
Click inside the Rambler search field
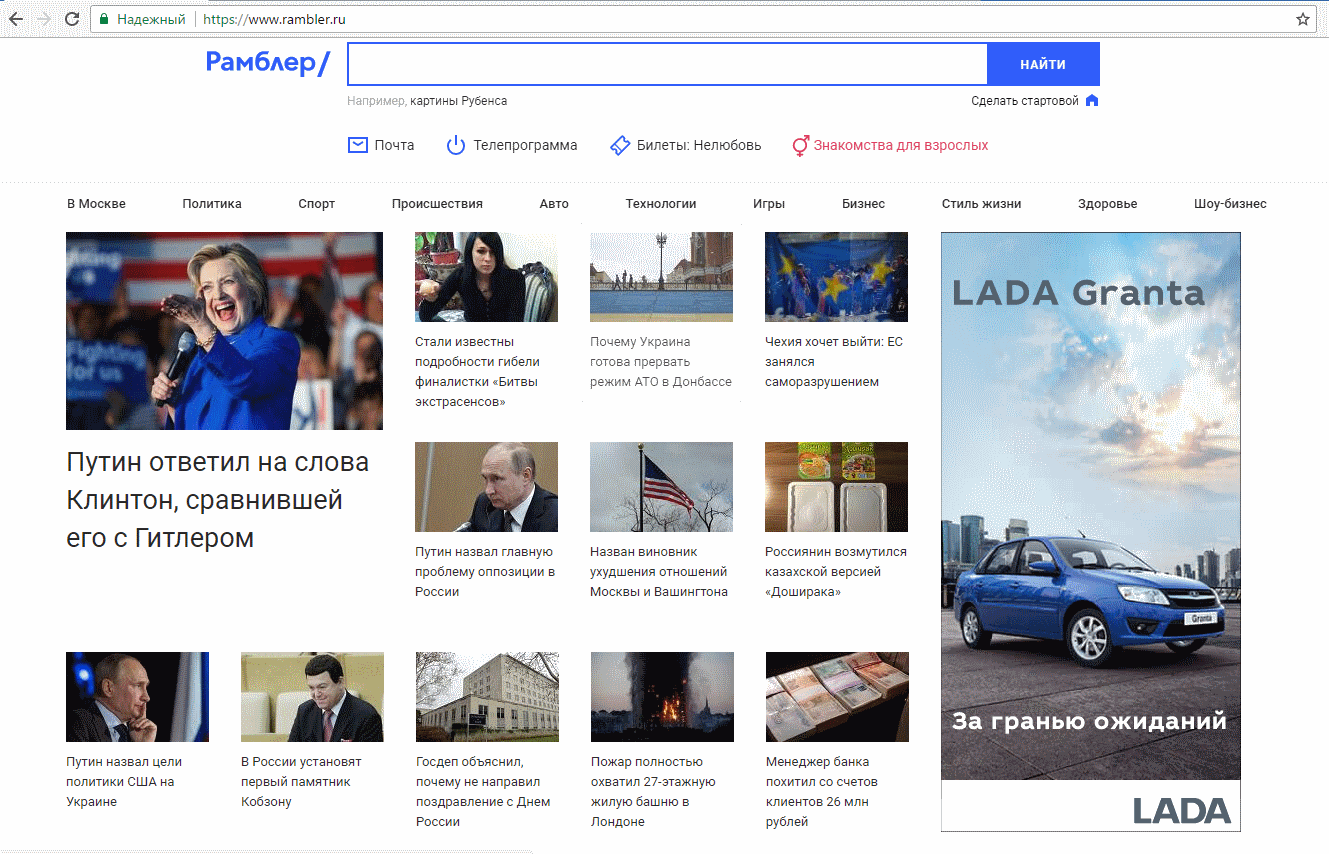[667, 64]
